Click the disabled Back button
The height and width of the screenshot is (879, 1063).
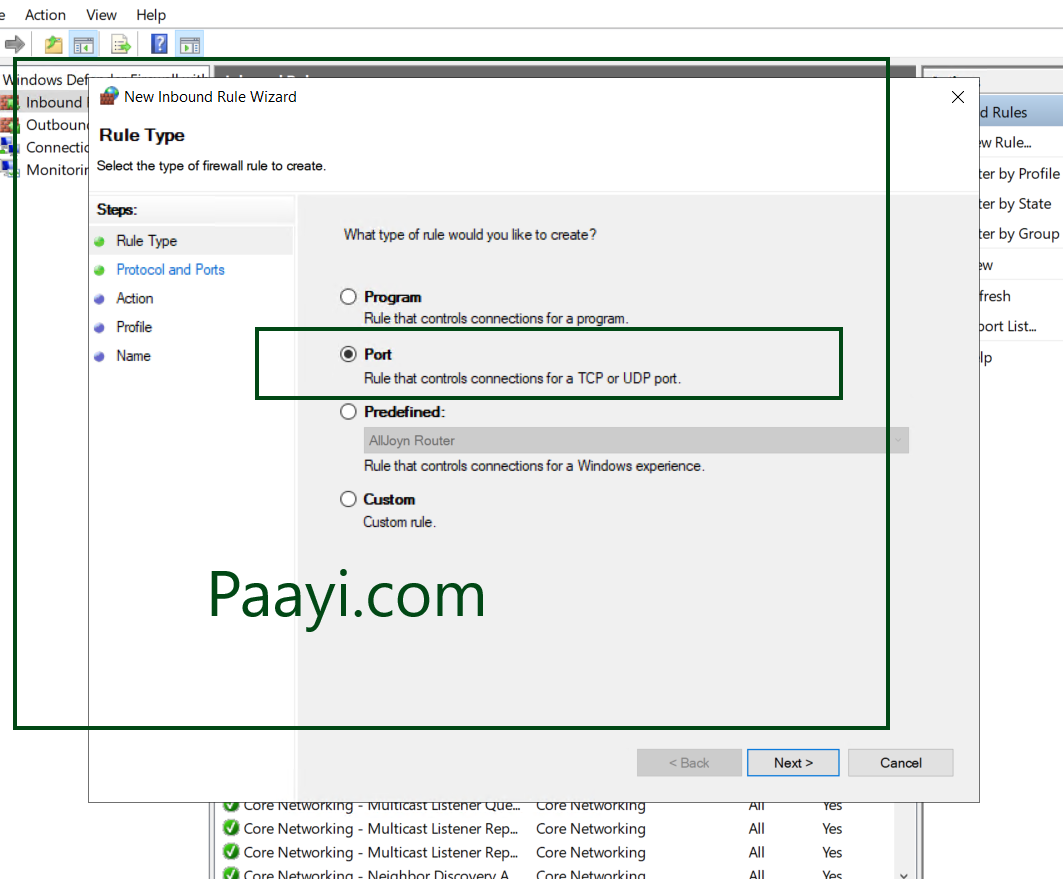(x=689, y=763)
